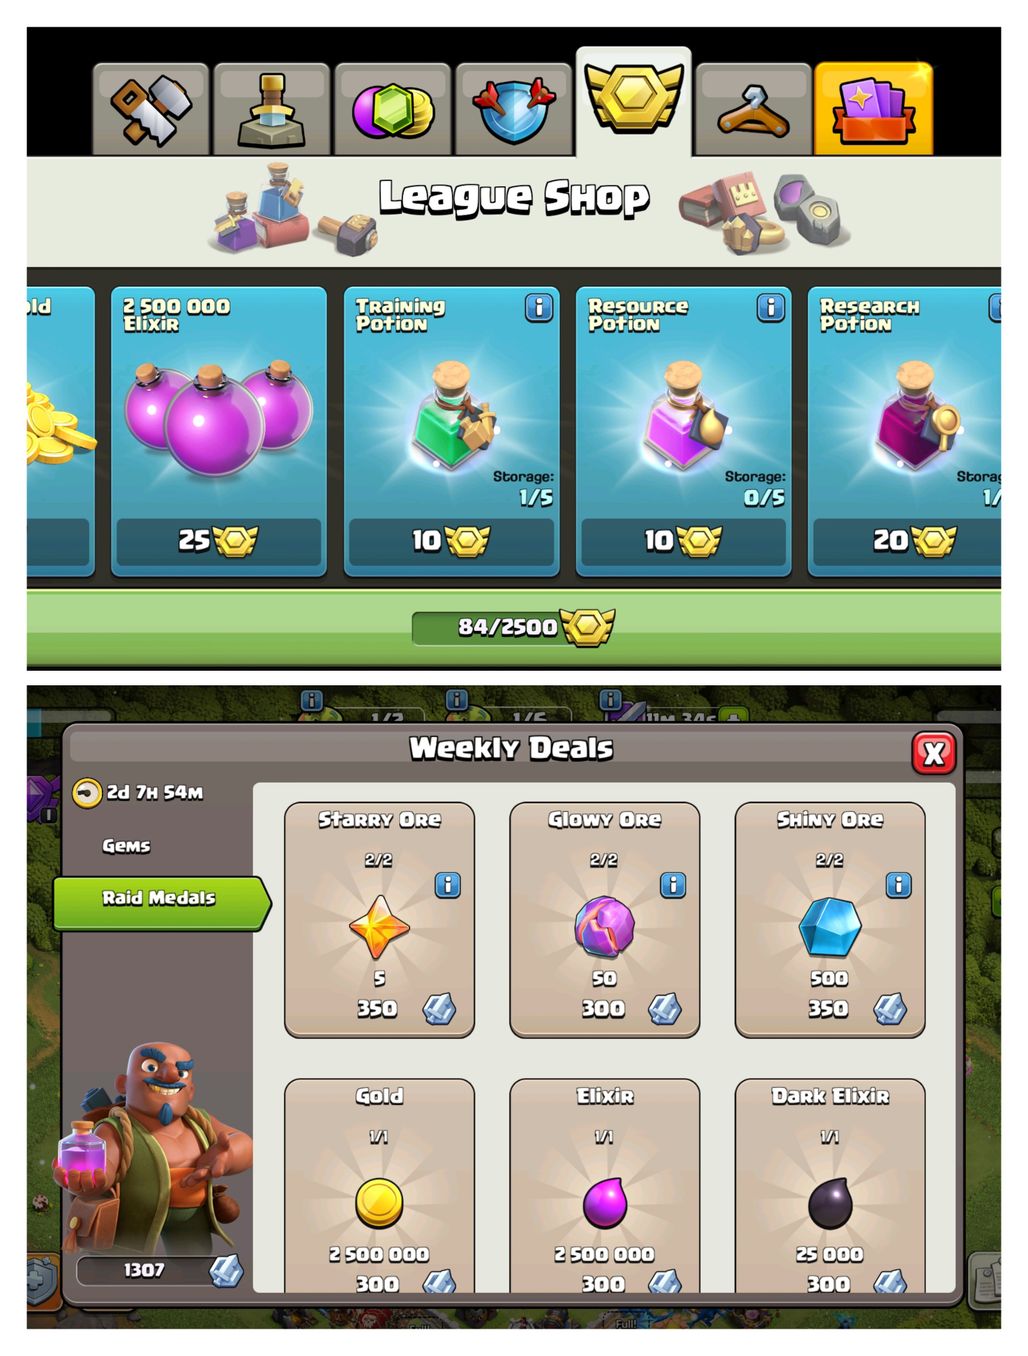Close the Weekly Deals window
Viewport: 1028px width, 1356px height.
[934, 753]
